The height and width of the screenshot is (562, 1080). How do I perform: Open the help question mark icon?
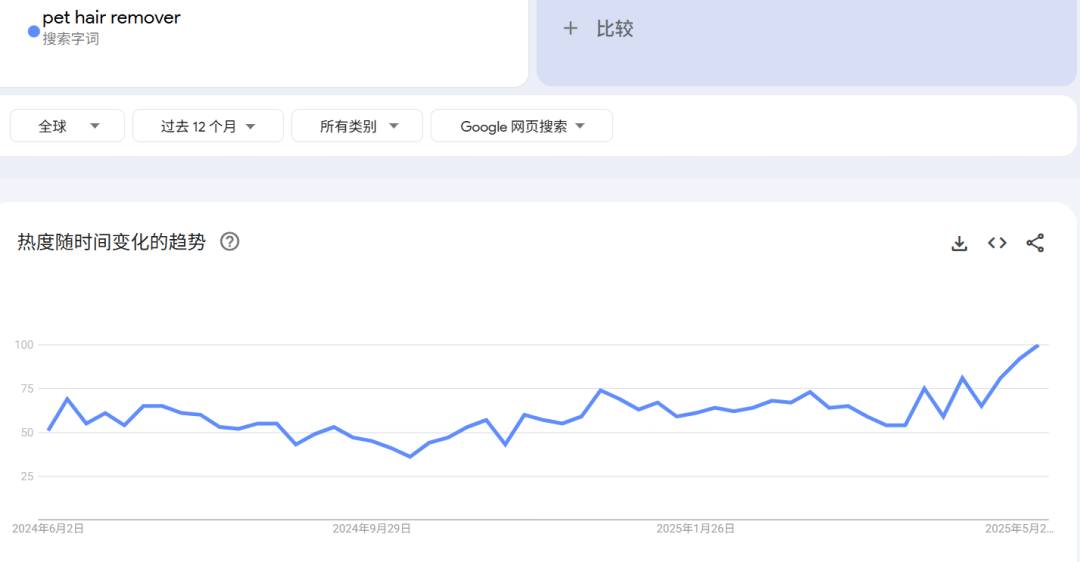click(x=230, y=242)
